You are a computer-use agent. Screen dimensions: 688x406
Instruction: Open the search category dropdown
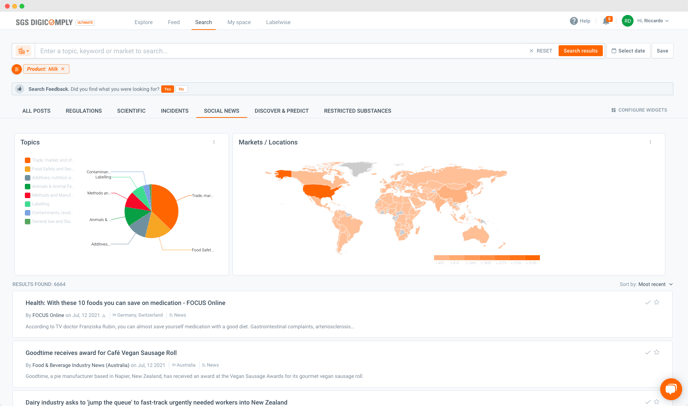[23, 51]
